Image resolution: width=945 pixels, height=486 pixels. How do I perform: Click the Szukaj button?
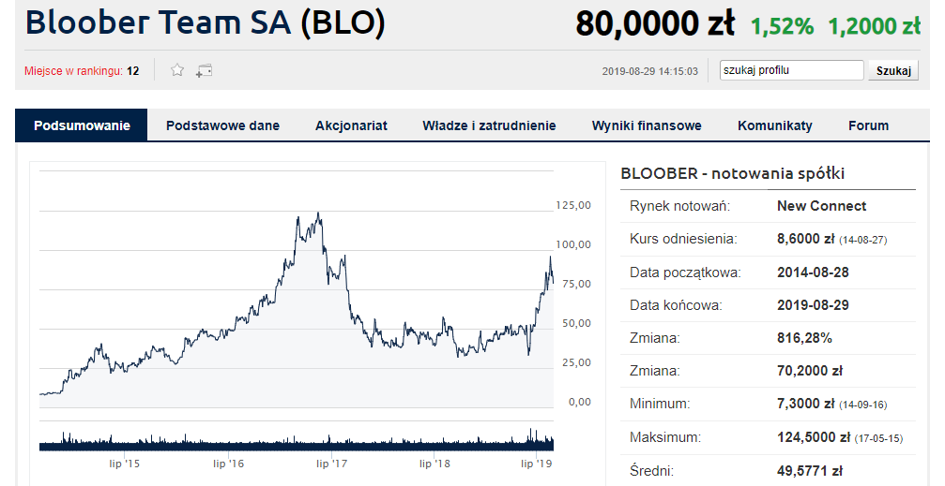click(x=893, y=71)
